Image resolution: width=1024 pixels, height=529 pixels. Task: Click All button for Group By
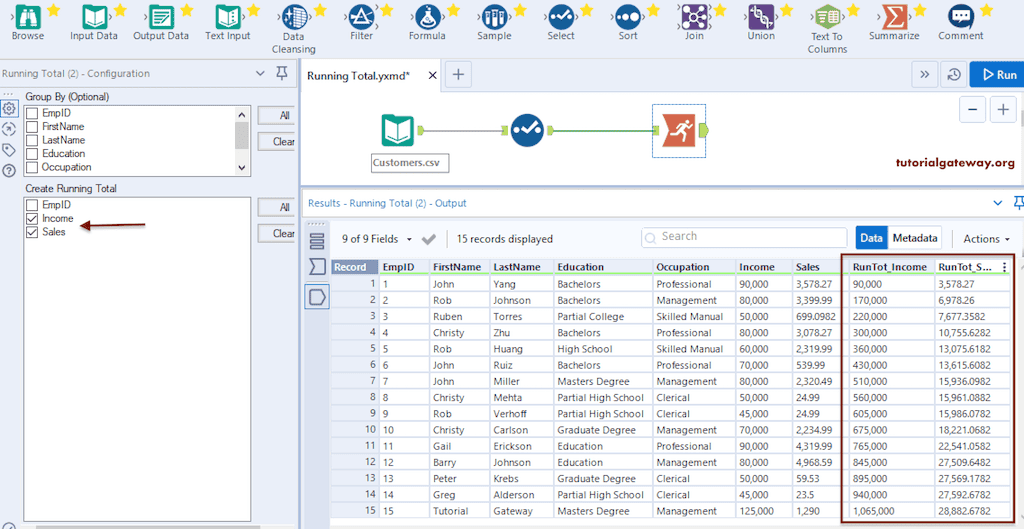point(277,116)
